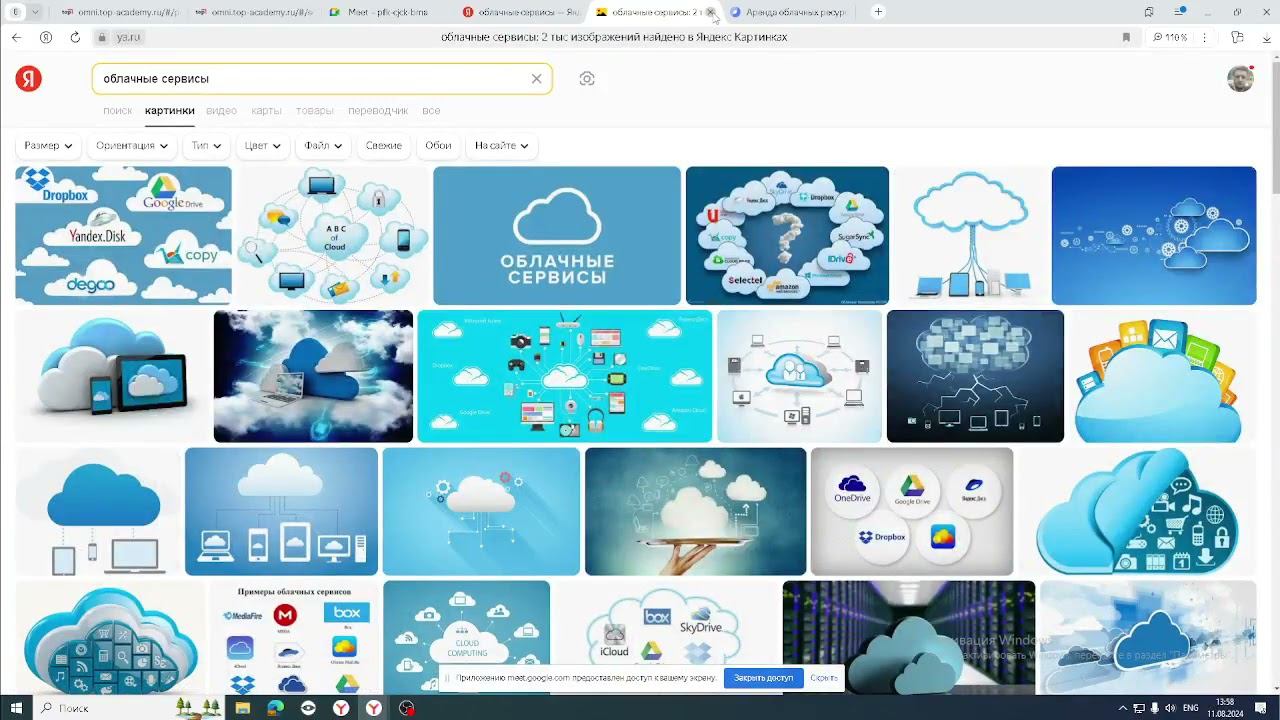This screenshot has width=1280, height=720.
Task: Expand the Ориентация filter dropdown
Action: click(x=132, y=146)
